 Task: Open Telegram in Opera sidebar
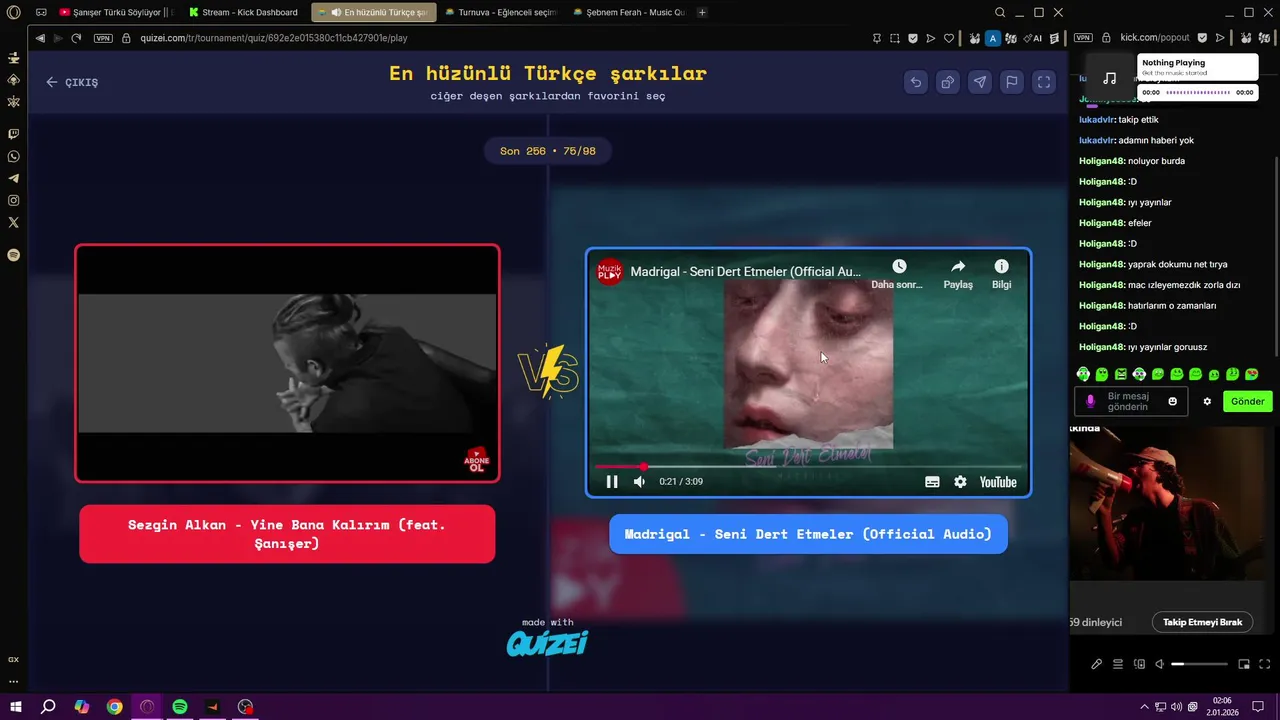tap(13, 178)
